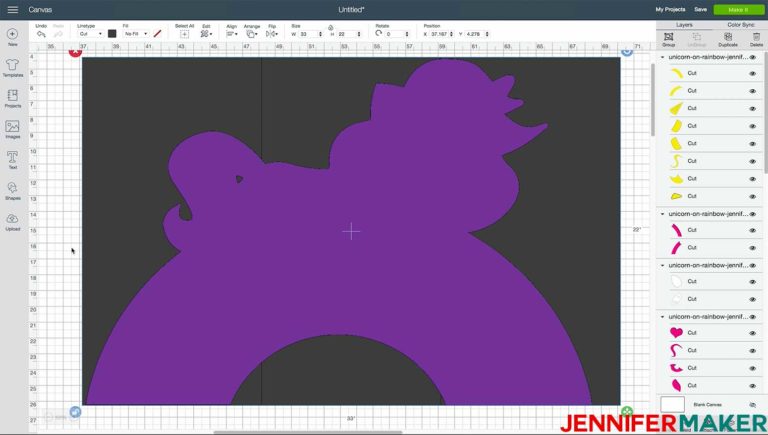768x435 pixels.
Task: Open the Projects panel
Action: 13,96
